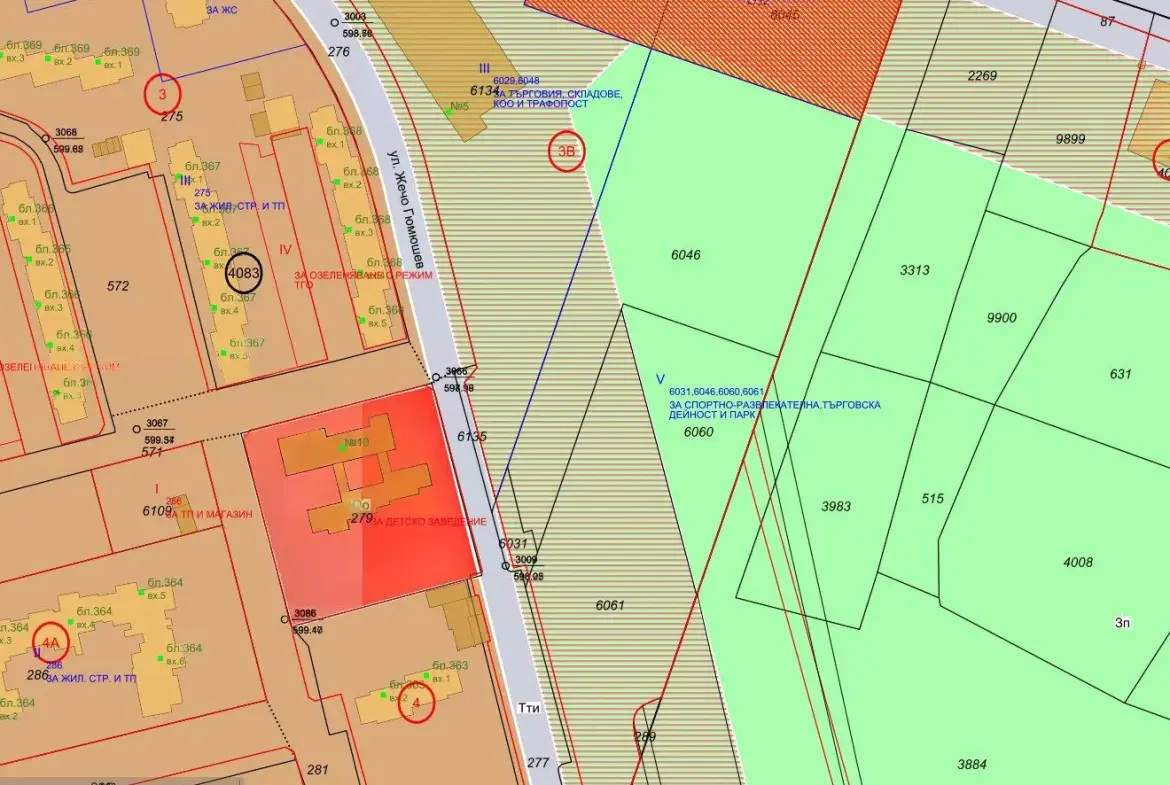The image size is (1170, 785).
Task: Select the ЗА ЖС label
Action: (222, 10)
